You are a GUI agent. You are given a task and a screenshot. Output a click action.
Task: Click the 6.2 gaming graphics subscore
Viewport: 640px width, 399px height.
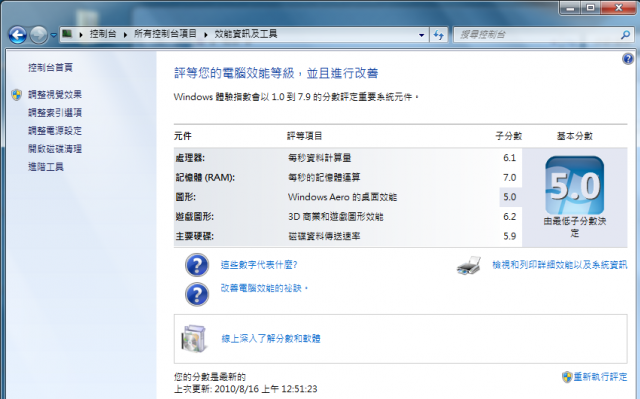(x=509, y=217)
